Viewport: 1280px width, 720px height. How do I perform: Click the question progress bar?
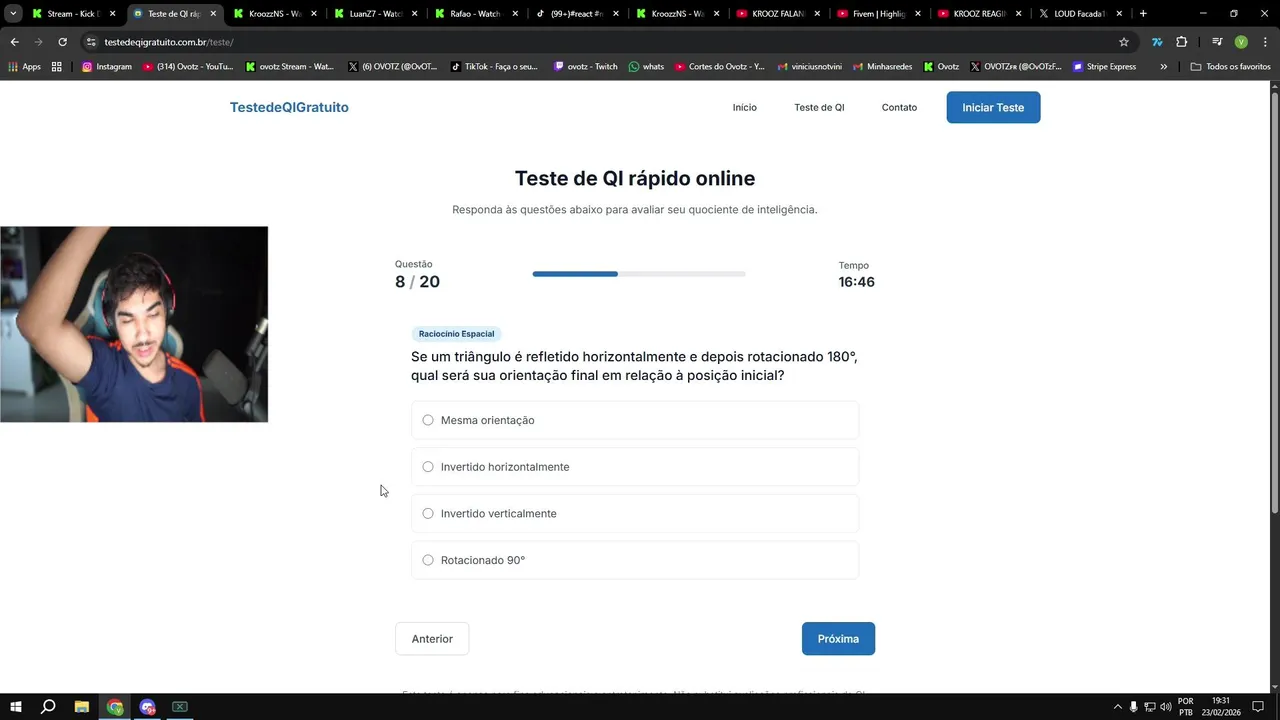point(639,274)
